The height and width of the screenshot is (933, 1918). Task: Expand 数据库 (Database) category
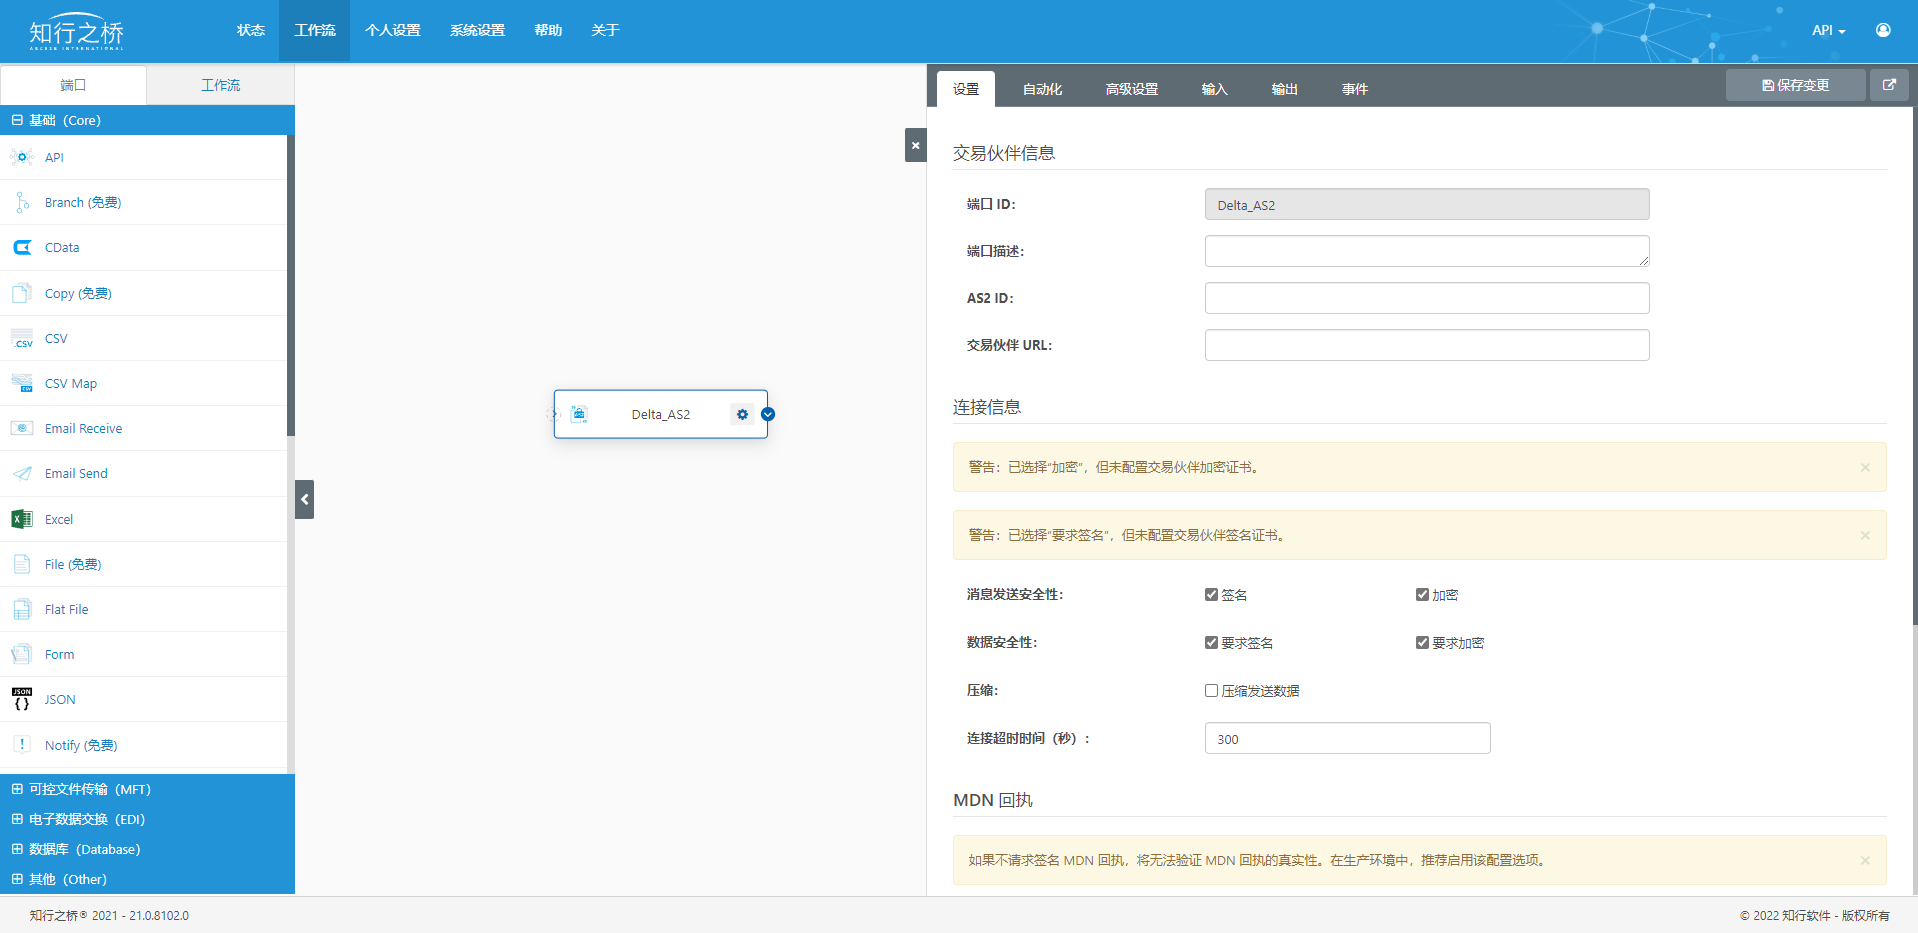point(147,849)
